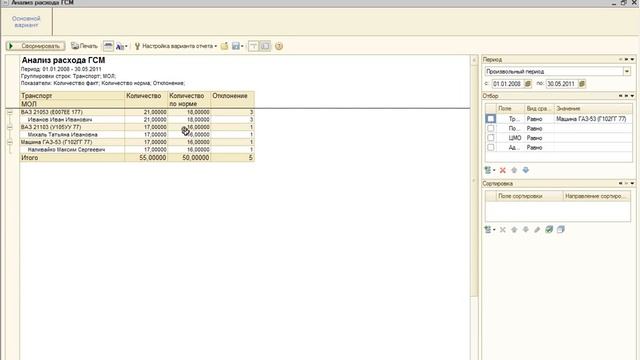The image size is (640, 360).
Task: Open the save settings diskette dropdown
Action: (238, 46)
